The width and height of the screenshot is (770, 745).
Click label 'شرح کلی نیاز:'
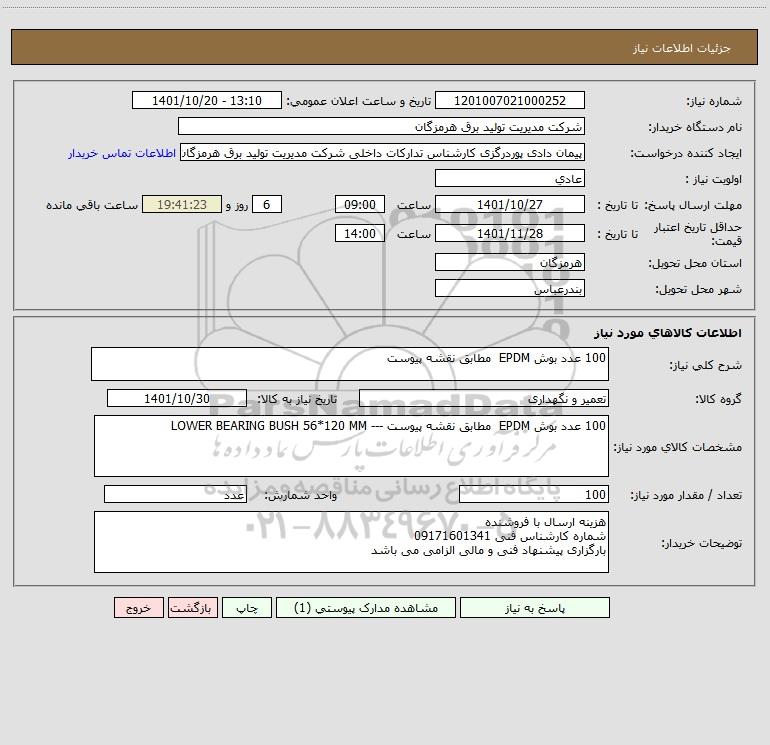[706, 365]
